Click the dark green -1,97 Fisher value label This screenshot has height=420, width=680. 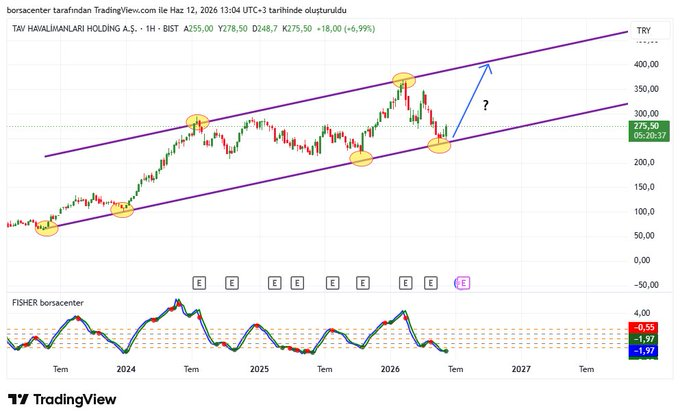[x=644, y=339]
